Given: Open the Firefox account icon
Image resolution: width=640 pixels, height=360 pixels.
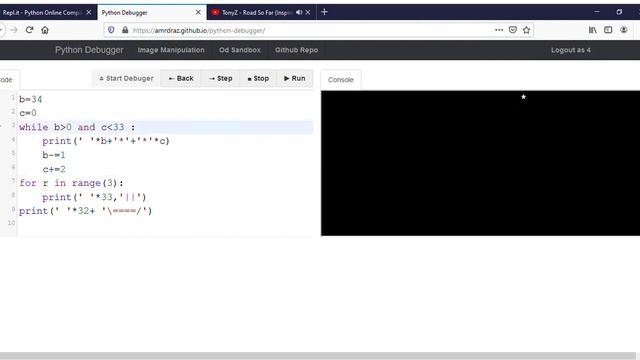Looking at the screenshot, I should coord(624,30).
